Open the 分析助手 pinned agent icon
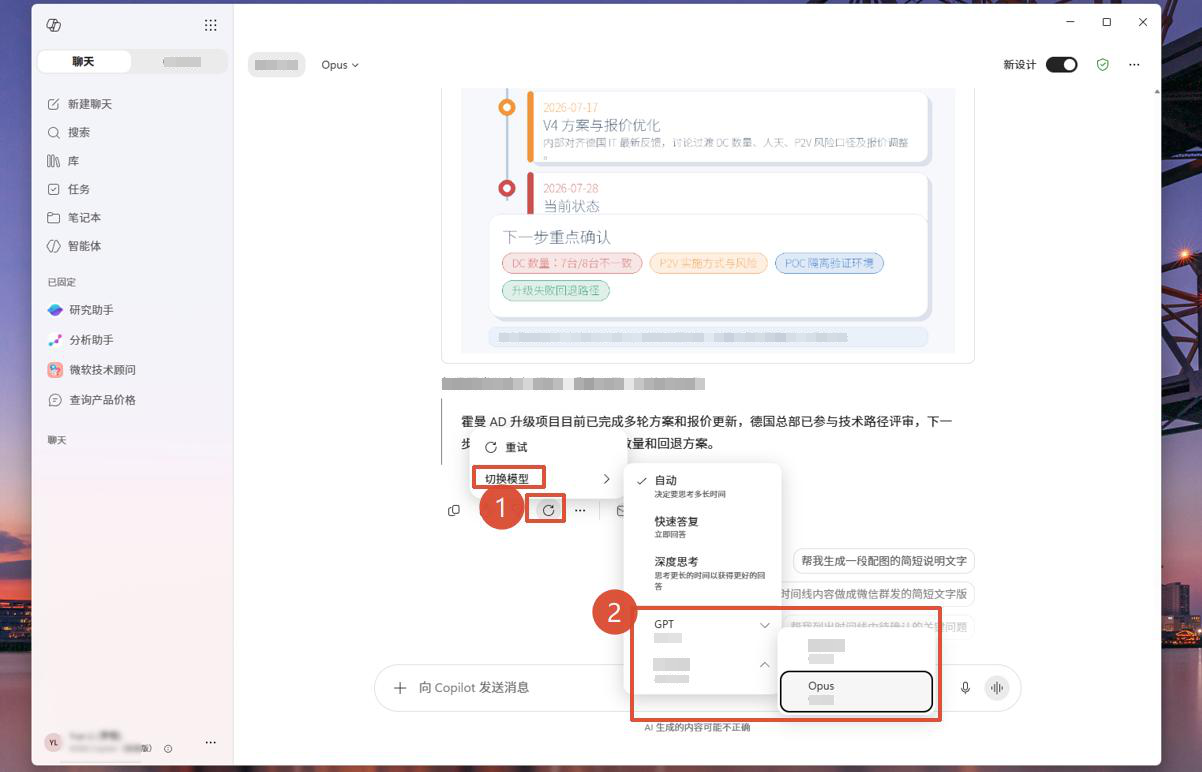 (x=55, y=340)
